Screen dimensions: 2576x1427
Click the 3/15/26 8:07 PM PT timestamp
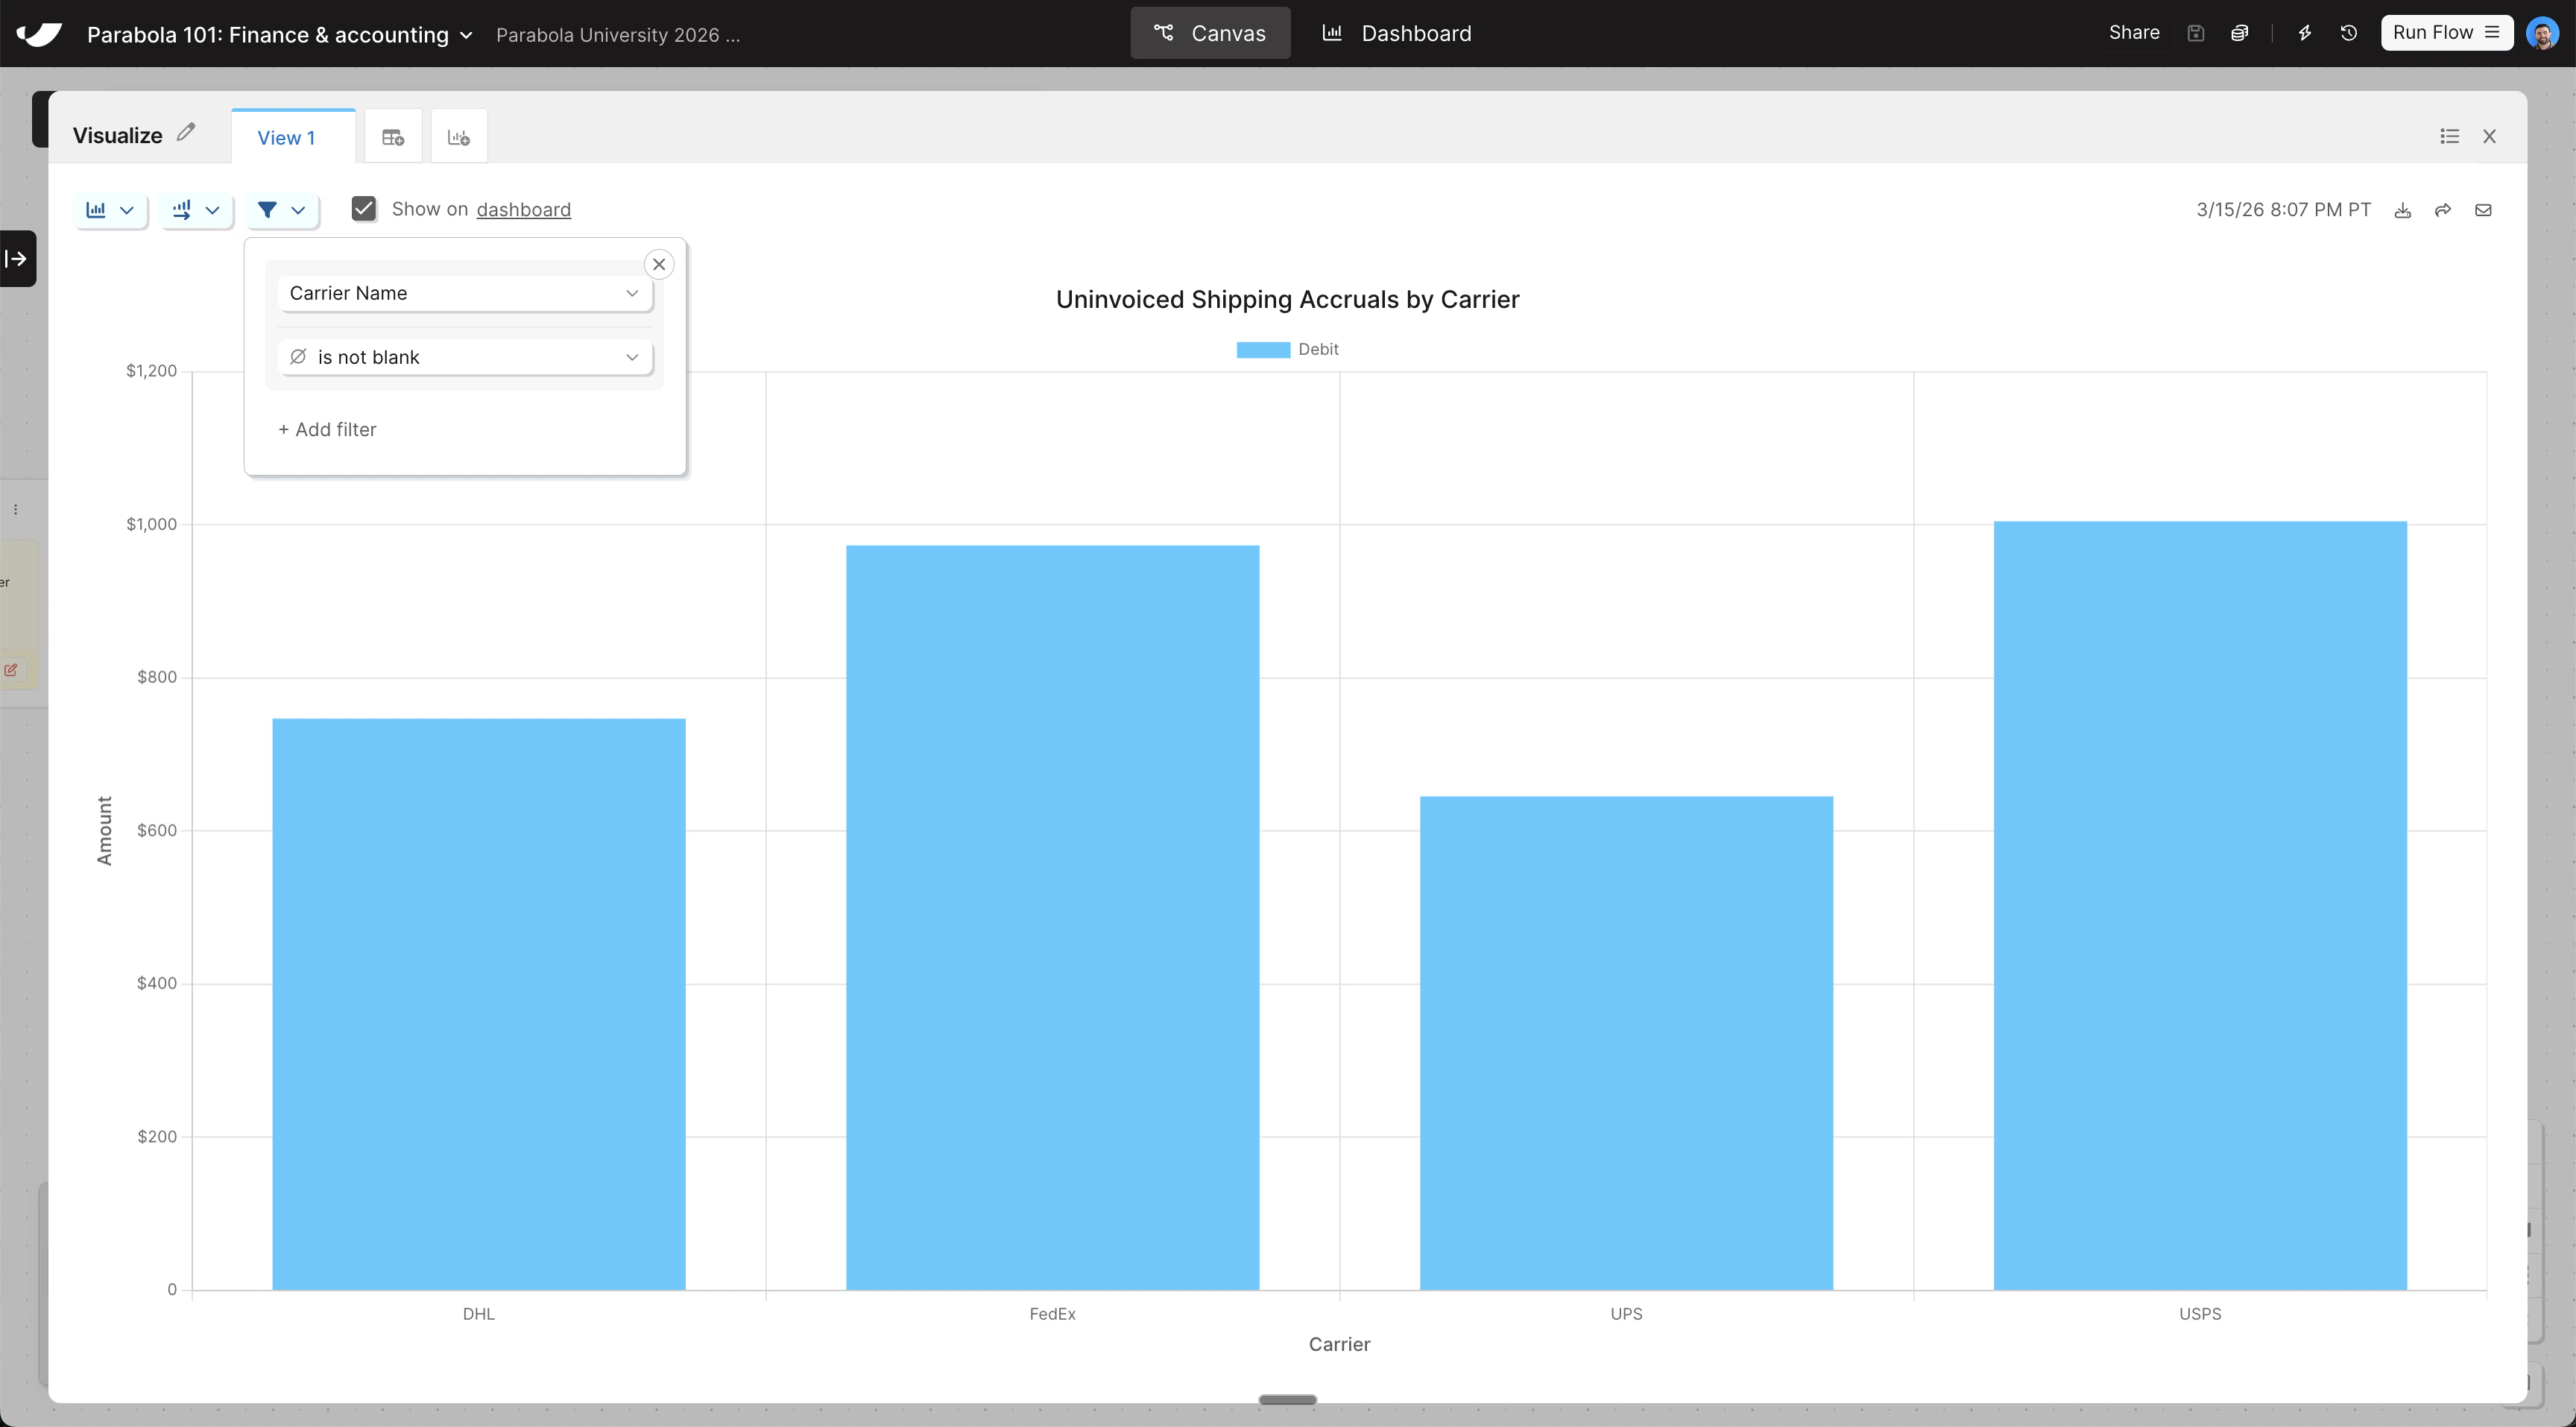point(2283,209)
